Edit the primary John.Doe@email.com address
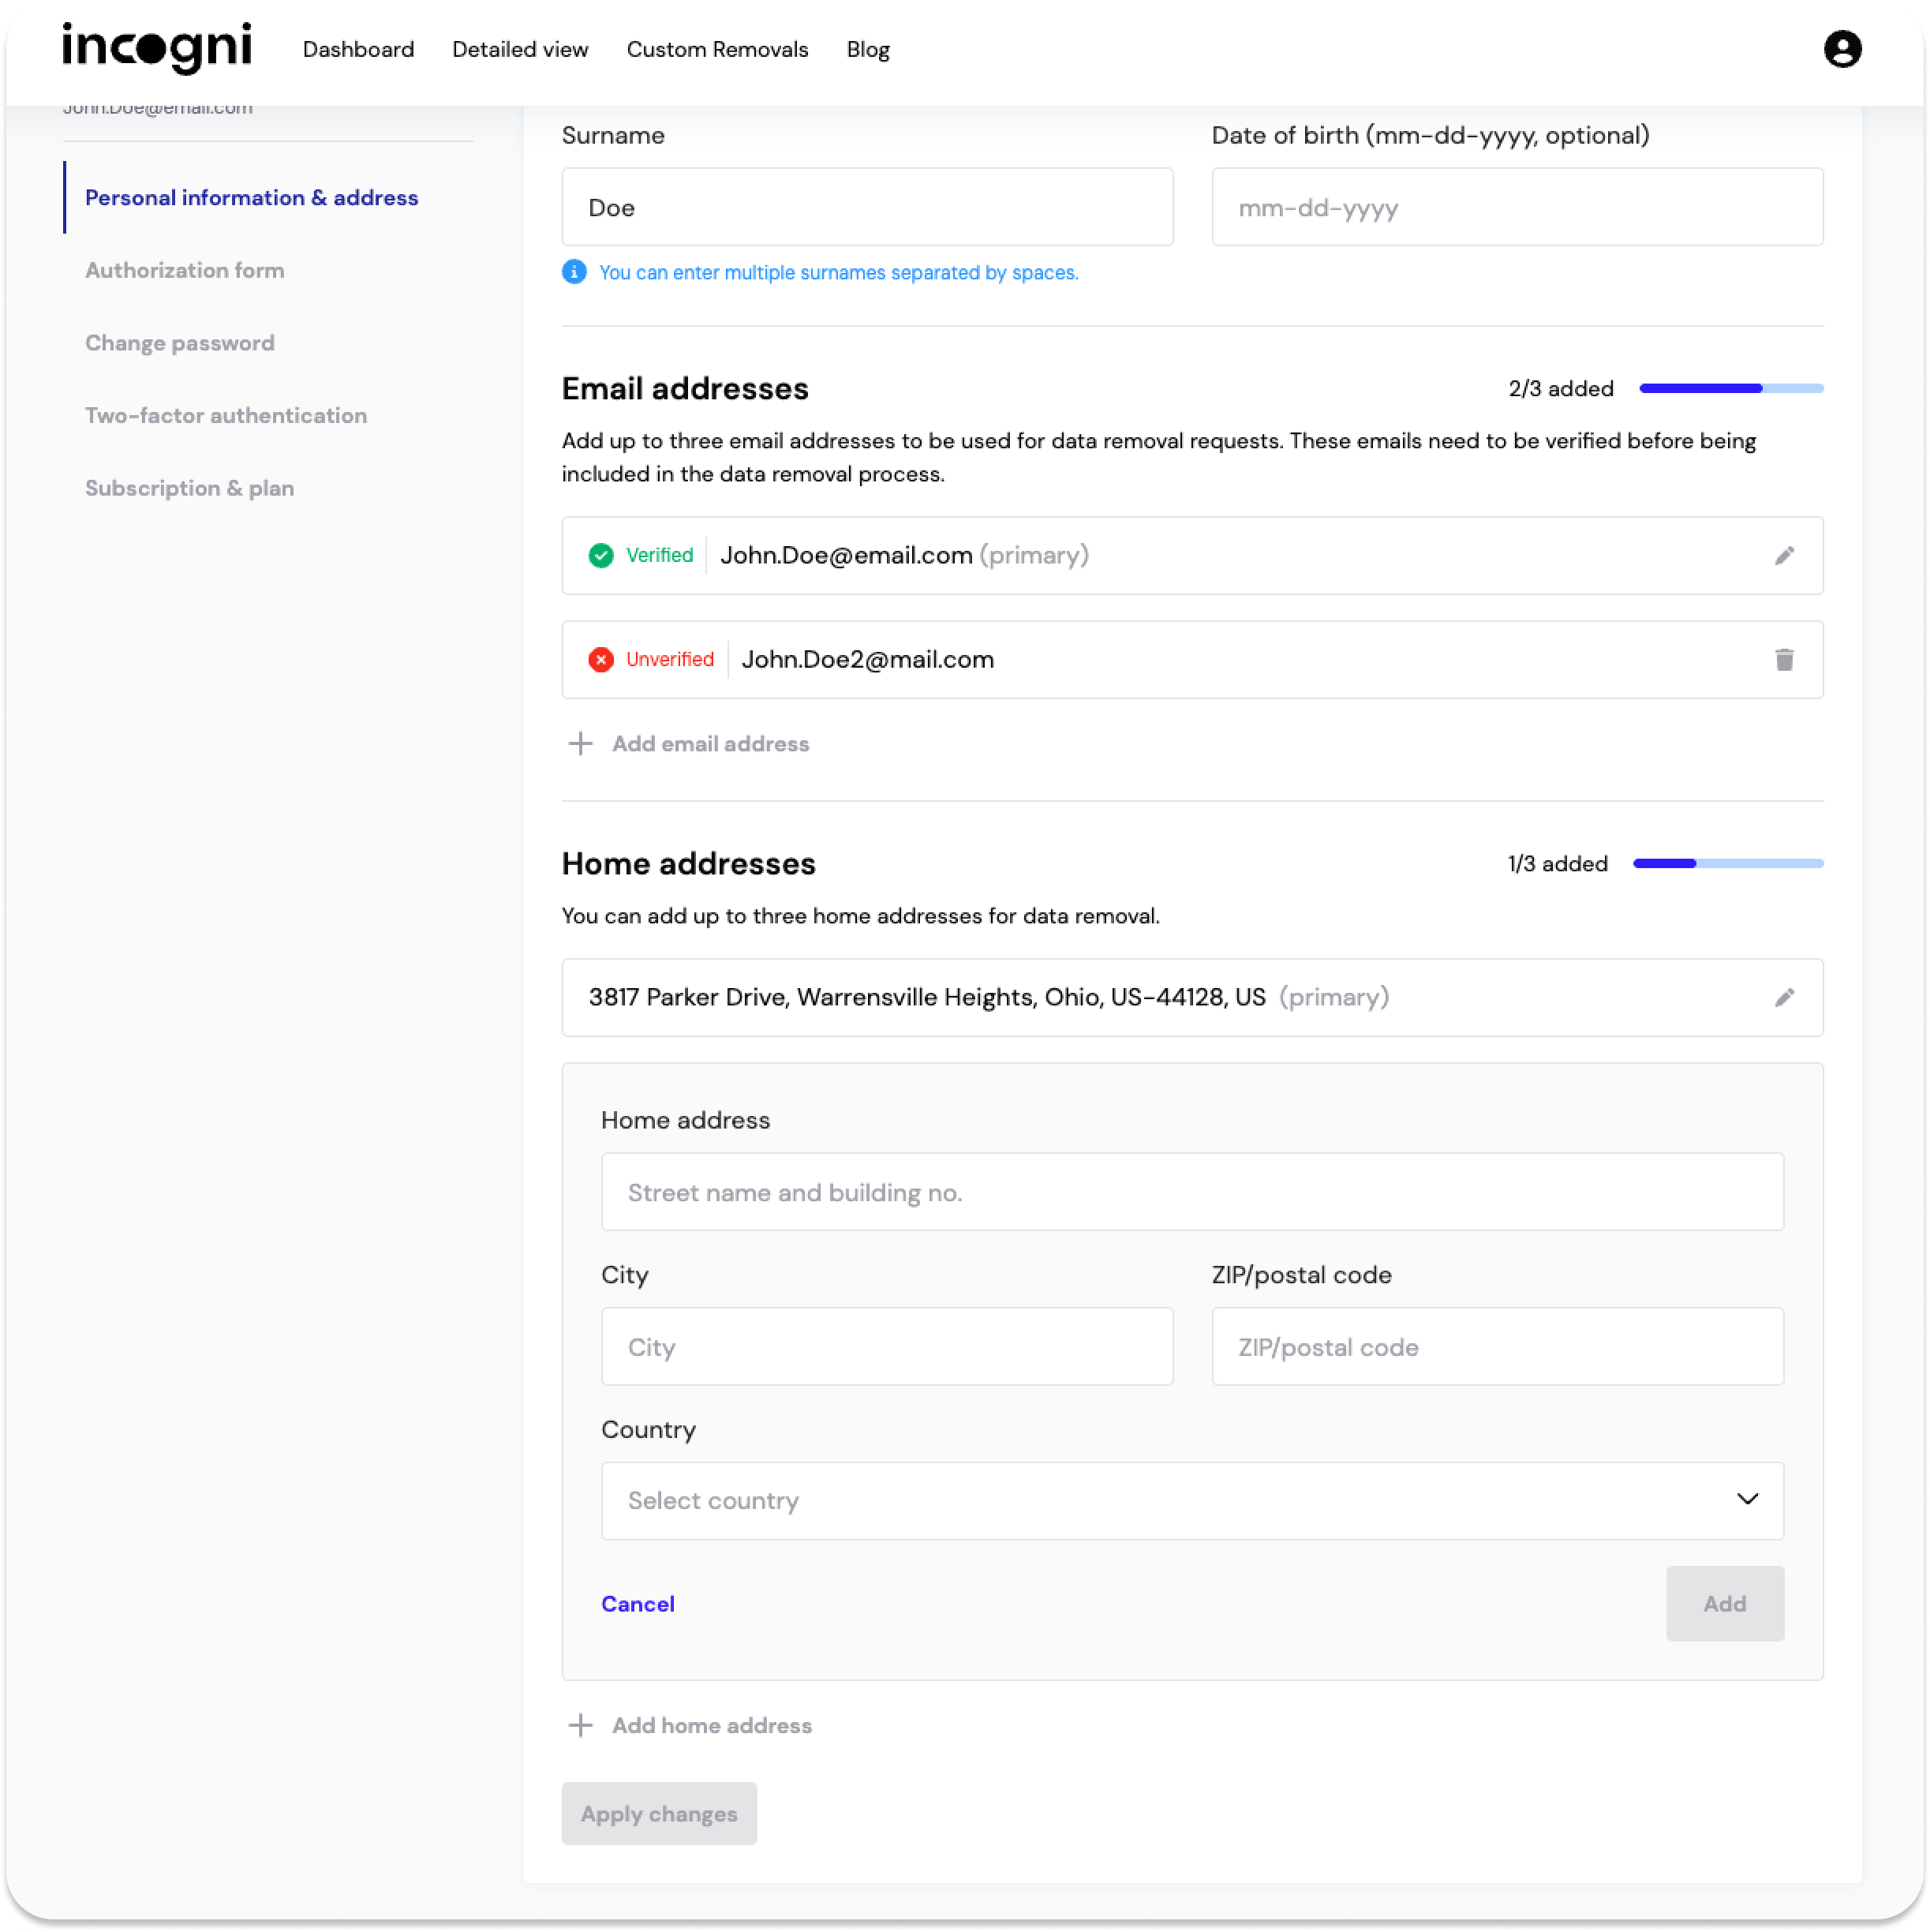1930x1932 pixels. click(1783, 556)
